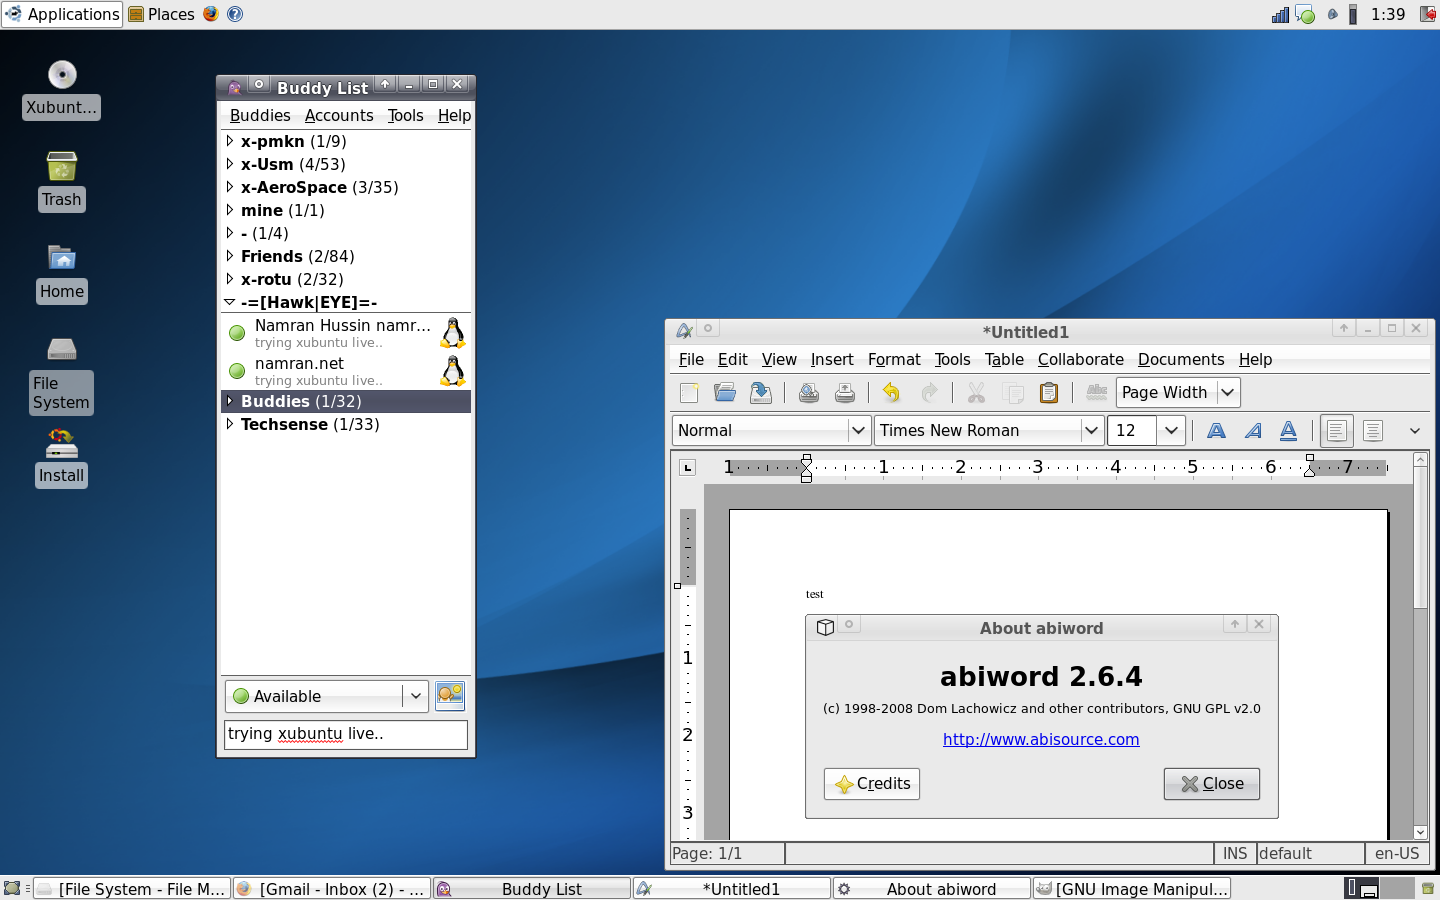Image resolution: width=1440 pixels, height=900 pixels.
Task: Toggle underline formatting
Action: [1288, 431]
